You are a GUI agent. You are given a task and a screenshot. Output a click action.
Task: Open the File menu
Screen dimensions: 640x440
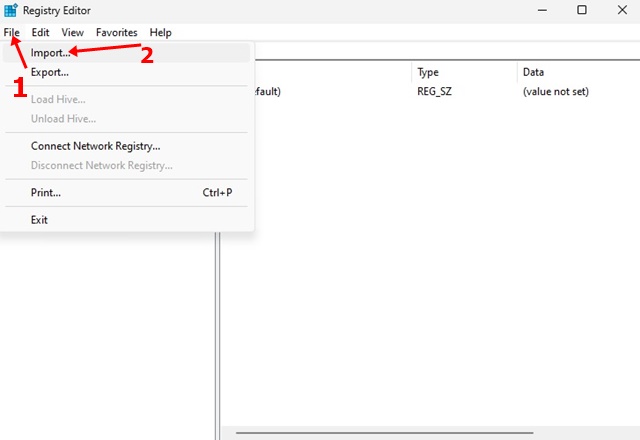11,32
